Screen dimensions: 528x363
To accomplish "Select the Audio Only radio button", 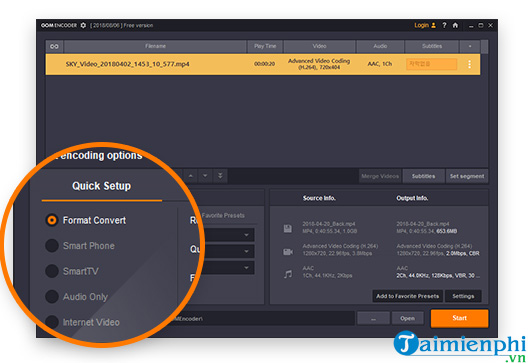I will pos(52,297).
